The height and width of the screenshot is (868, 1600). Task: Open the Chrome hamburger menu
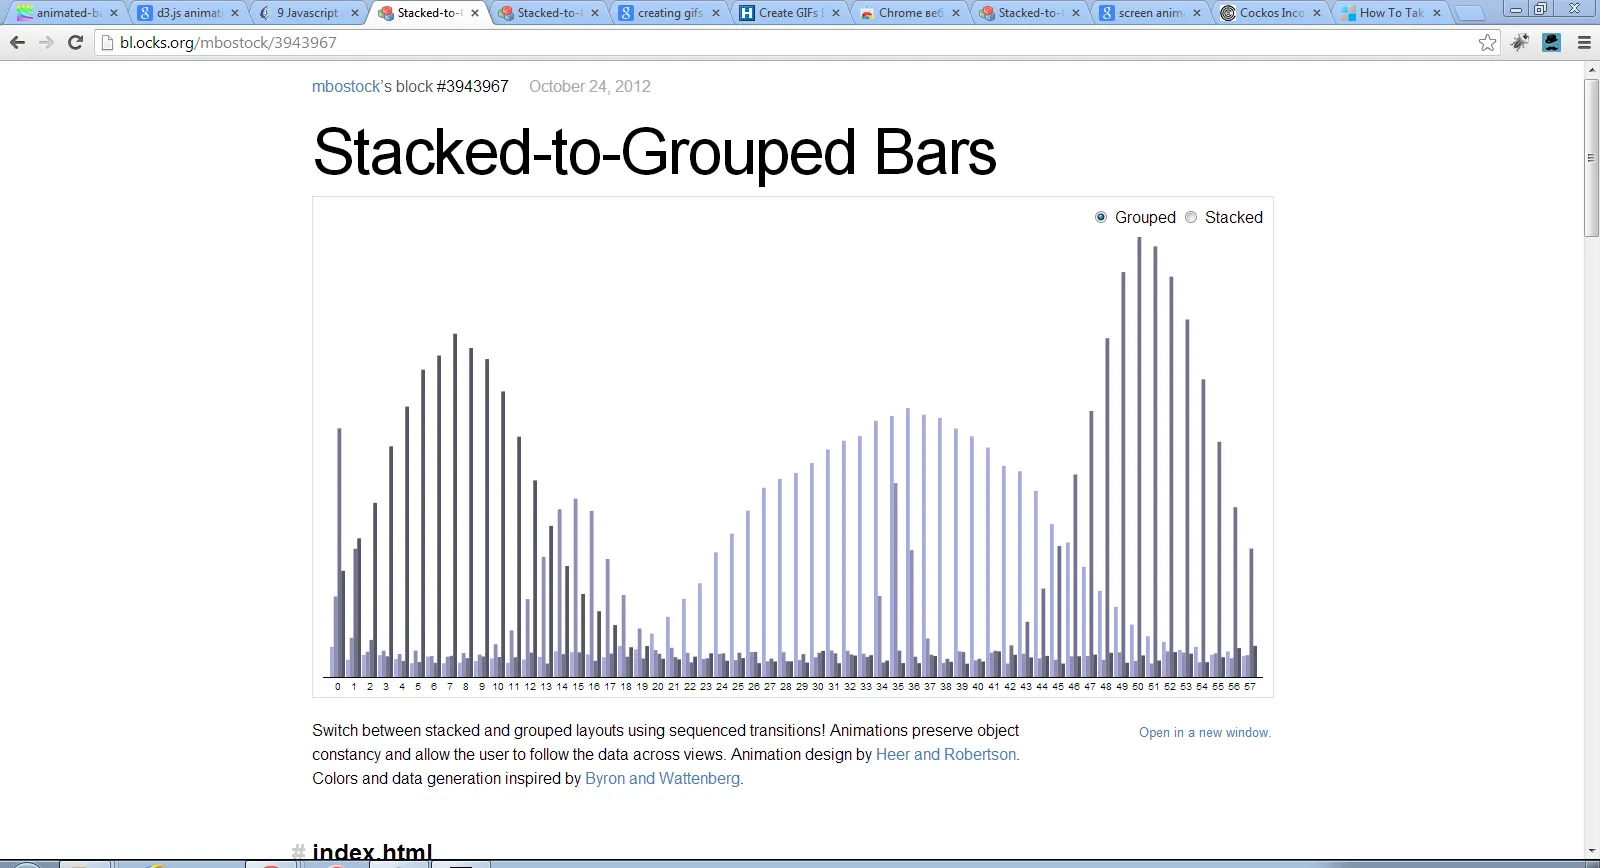[1584, 42]
